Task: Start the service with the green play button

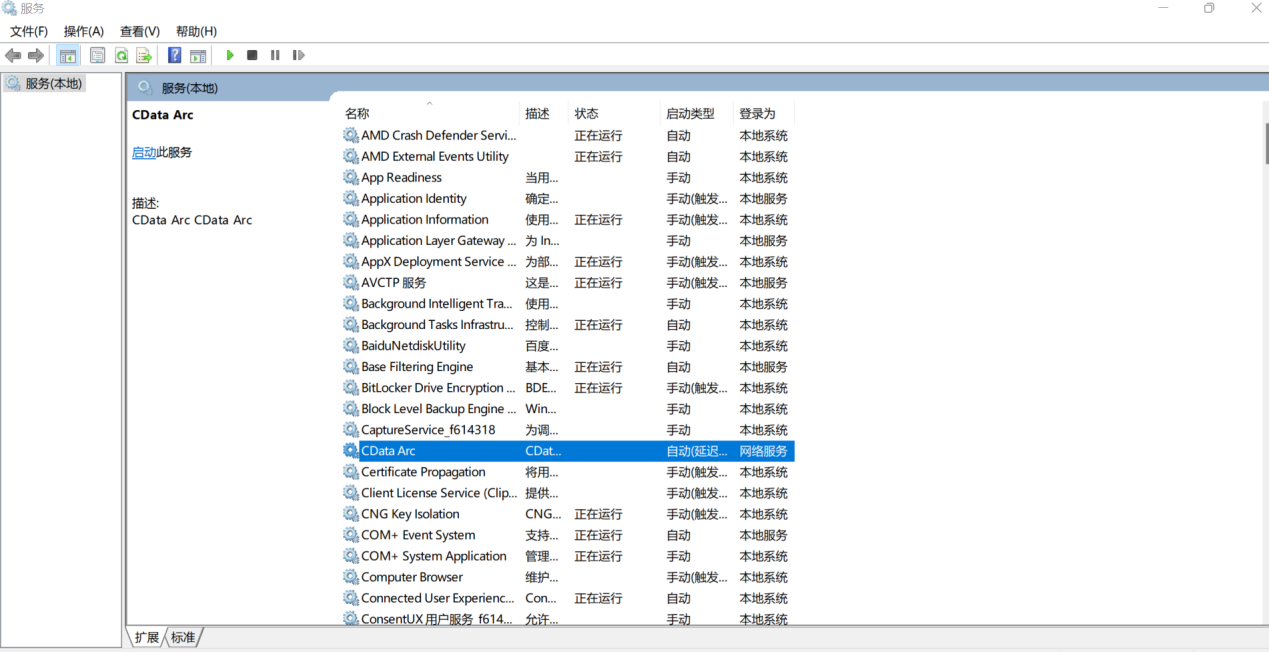Action: pos(230,56)
